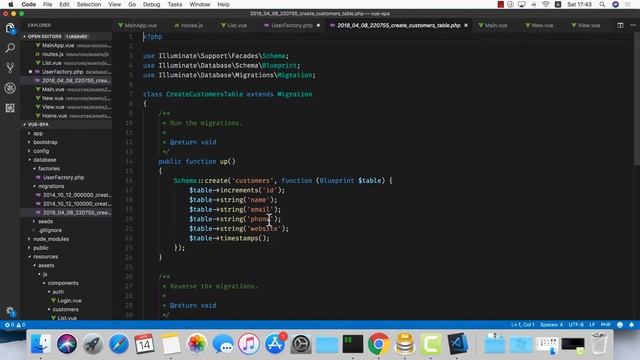640x360 pixels.
Task: Click the feedback smiley in status bar
Action: (620, 325)
